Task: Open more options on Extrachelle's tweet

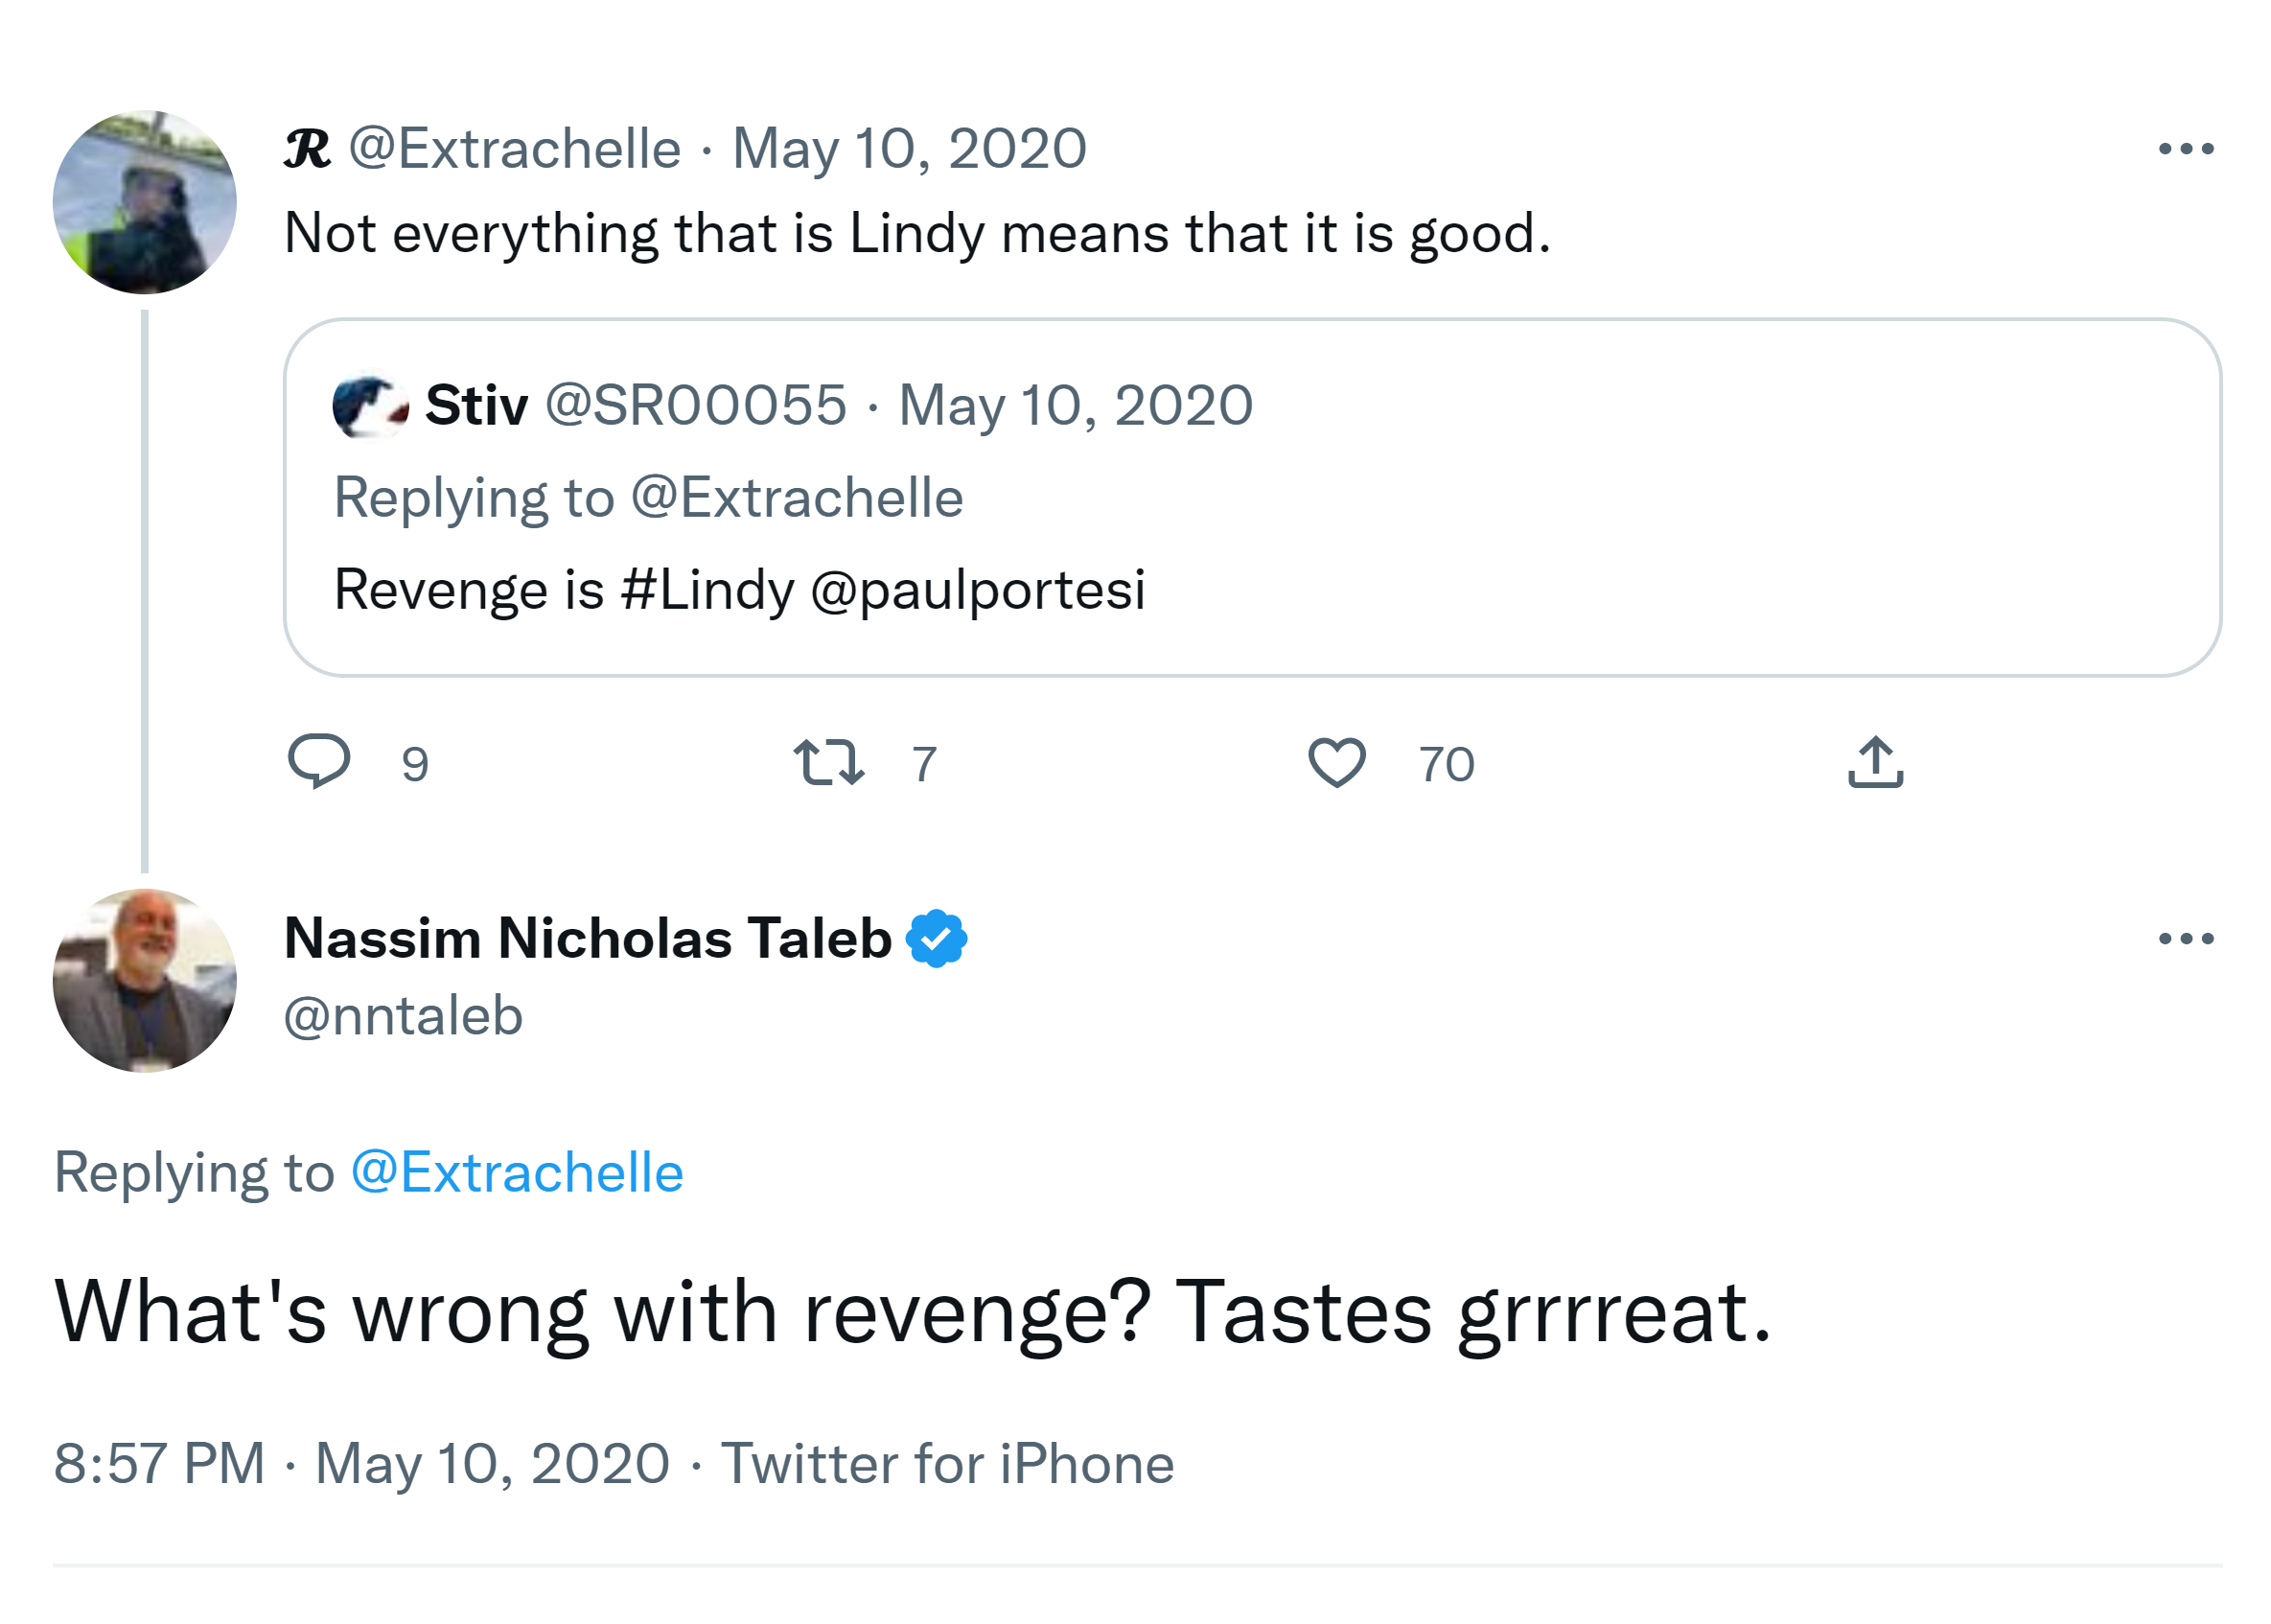Action: click(x=2185, y=149)
